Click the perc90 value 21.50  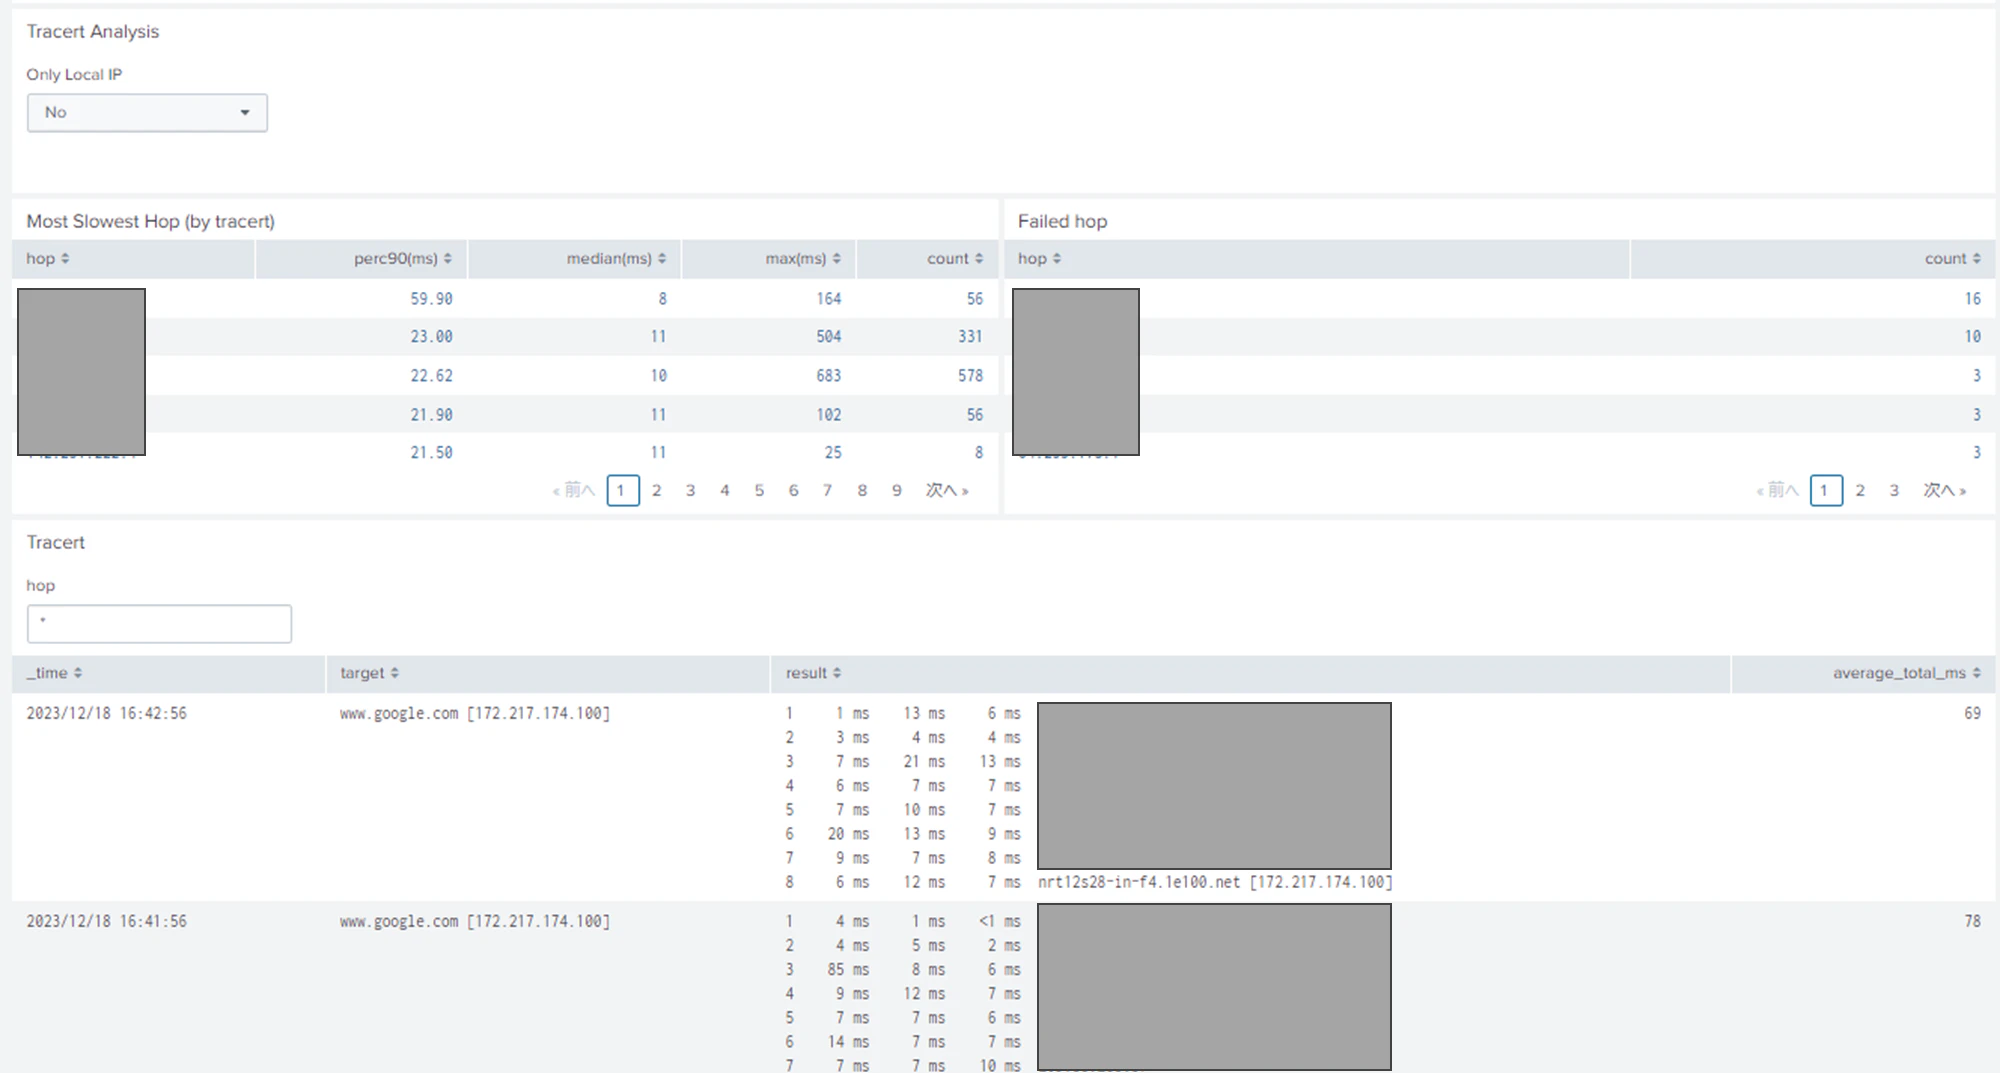coord(431,453)
